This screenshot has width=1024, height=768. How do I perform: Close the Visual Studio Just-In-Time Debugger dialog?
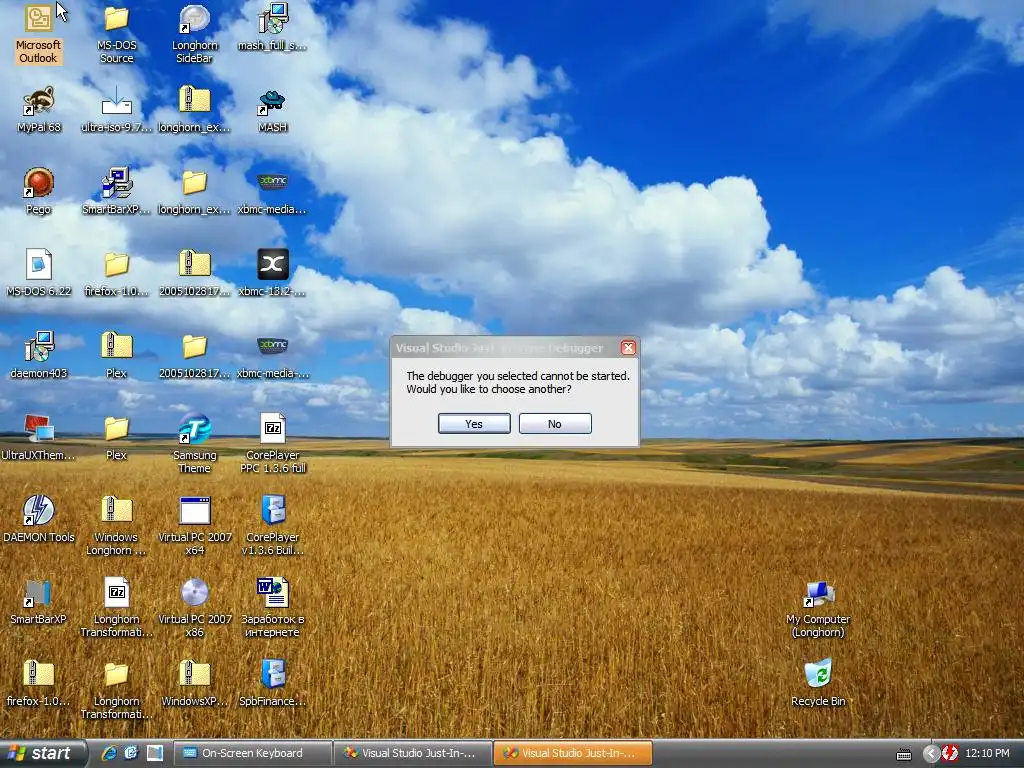[x=628, y=348]
